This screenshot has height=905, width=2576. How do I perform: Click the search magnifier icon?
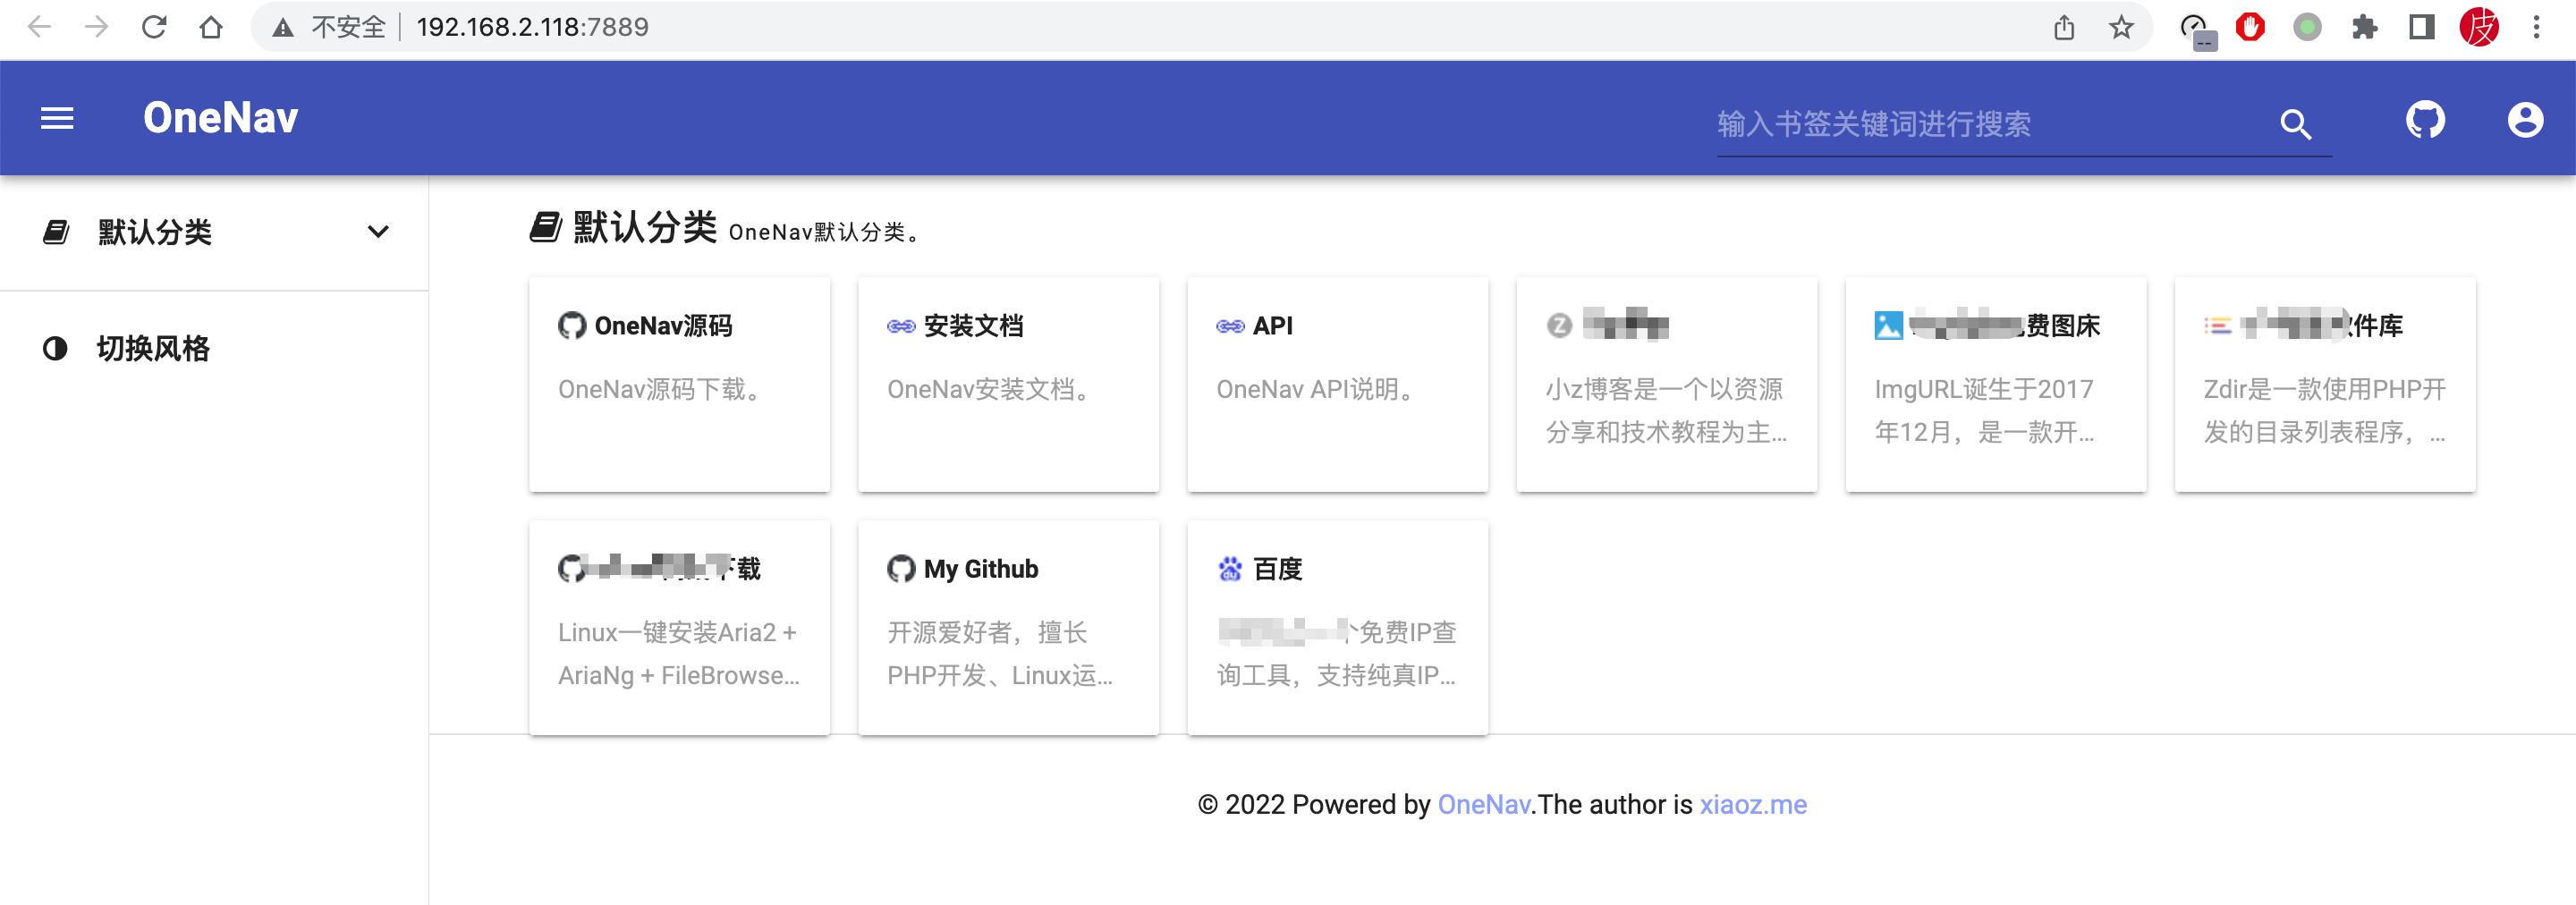pyautogui.click(x=2295, y=124)
